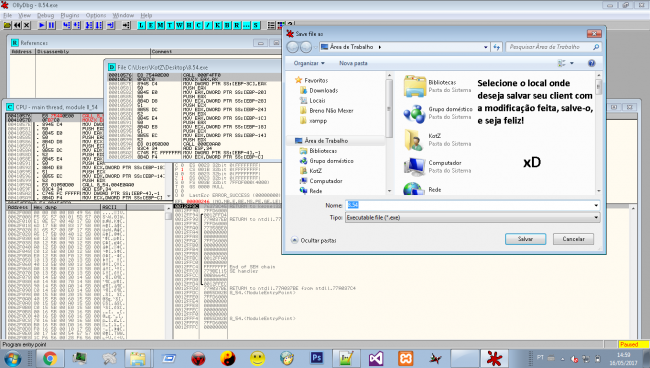Show Call stack with K button
Image resolution: width=650 pixels, height=368 pixels.
pos(218,25)
